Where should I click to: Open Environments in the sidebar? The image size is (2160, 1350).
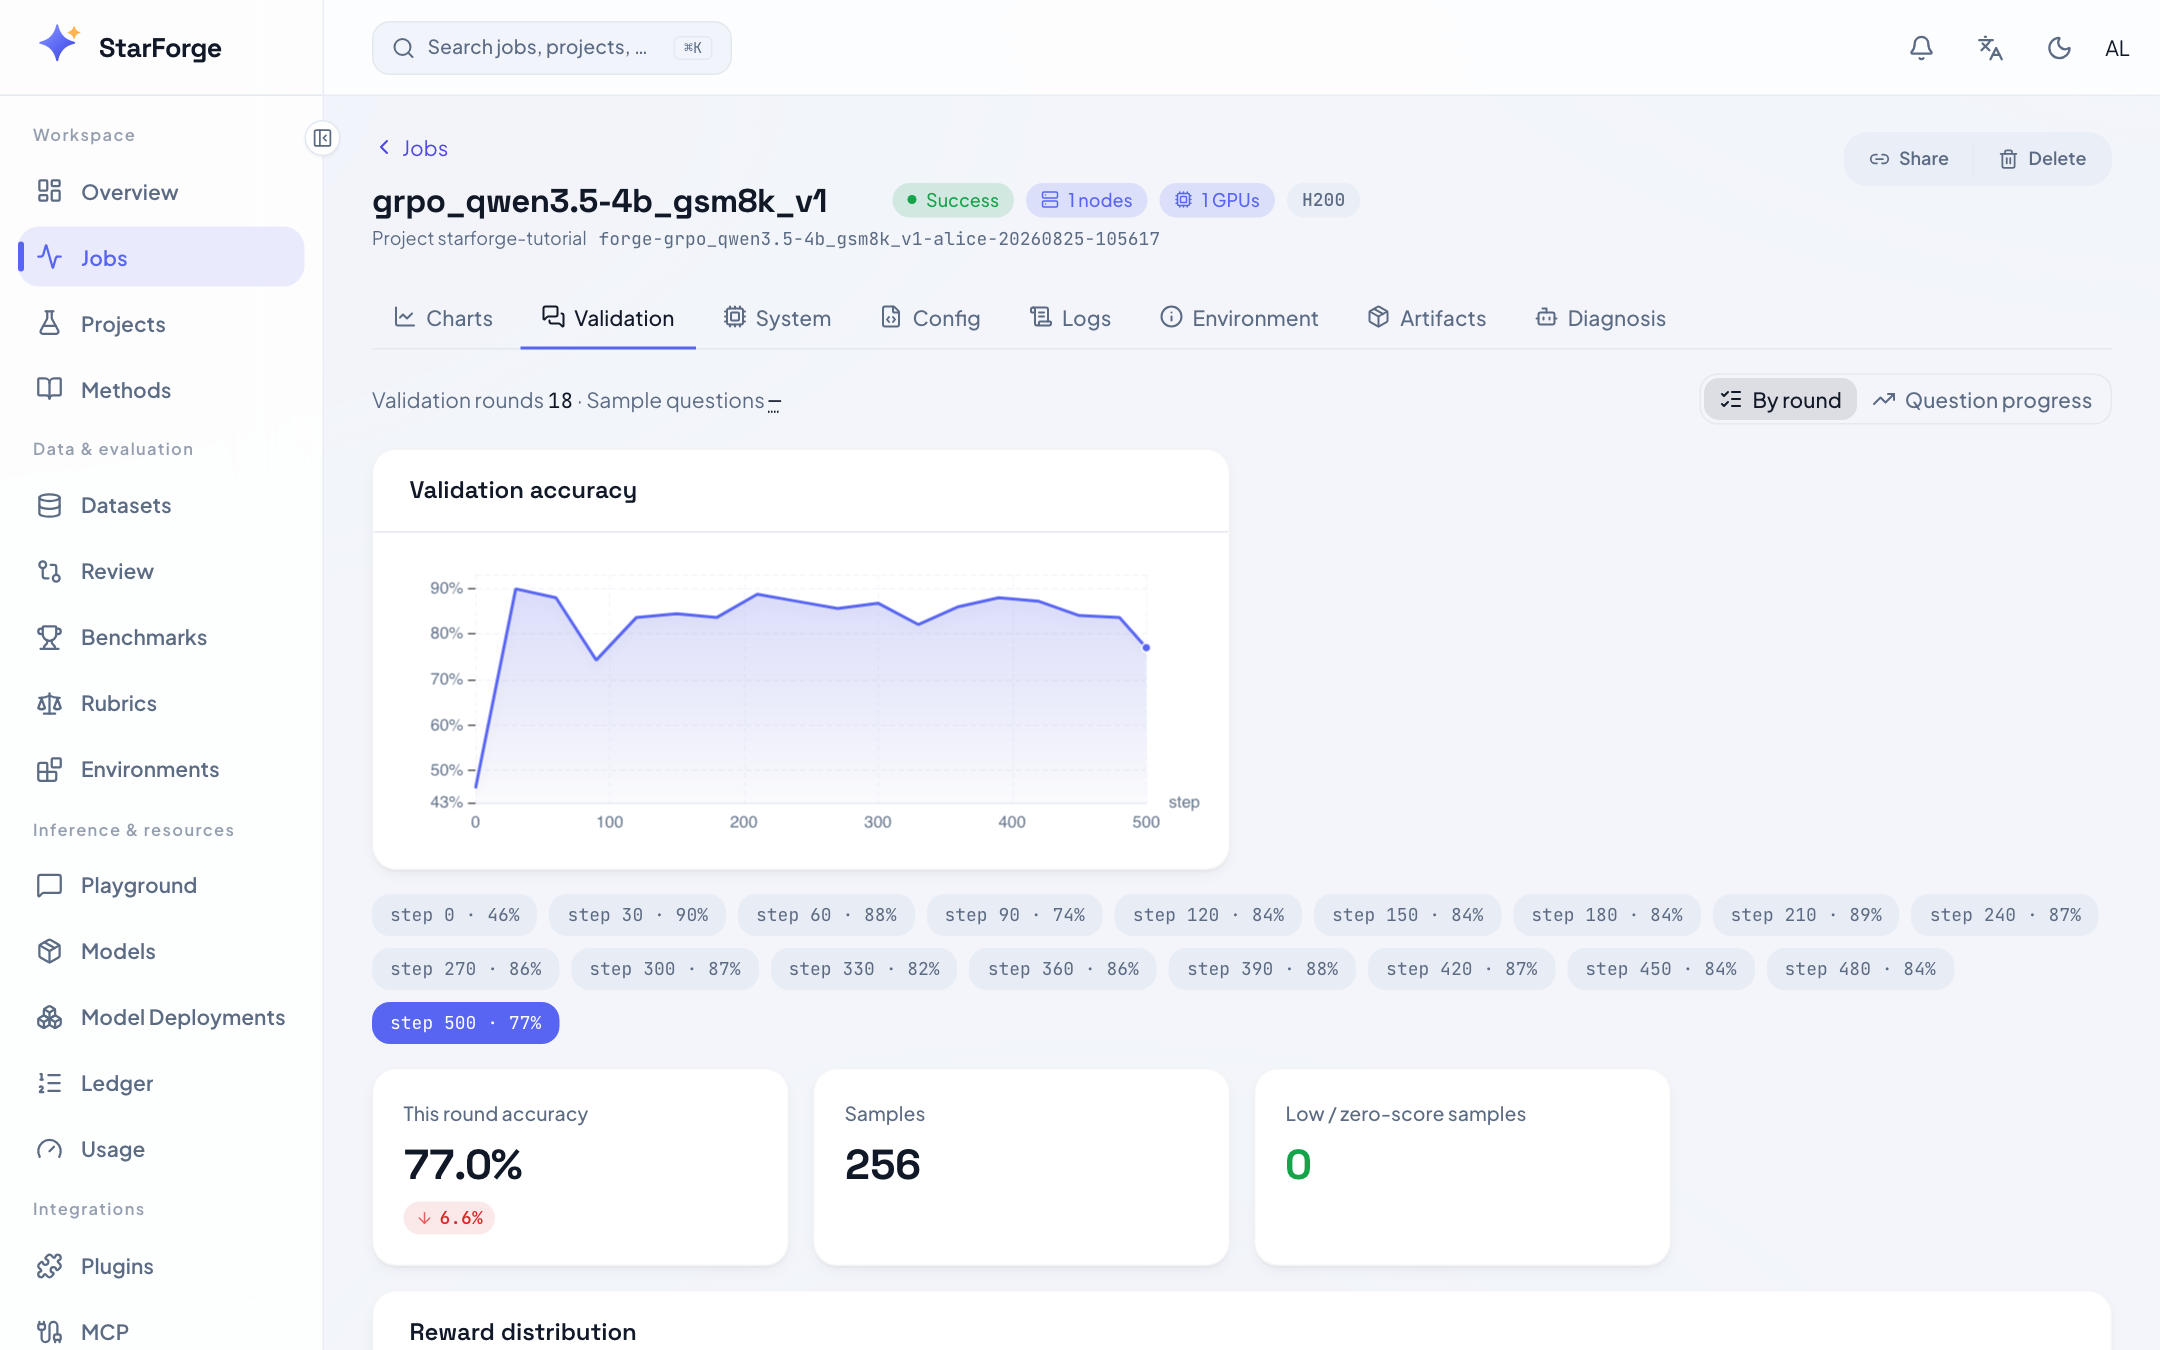click(161, 769)
